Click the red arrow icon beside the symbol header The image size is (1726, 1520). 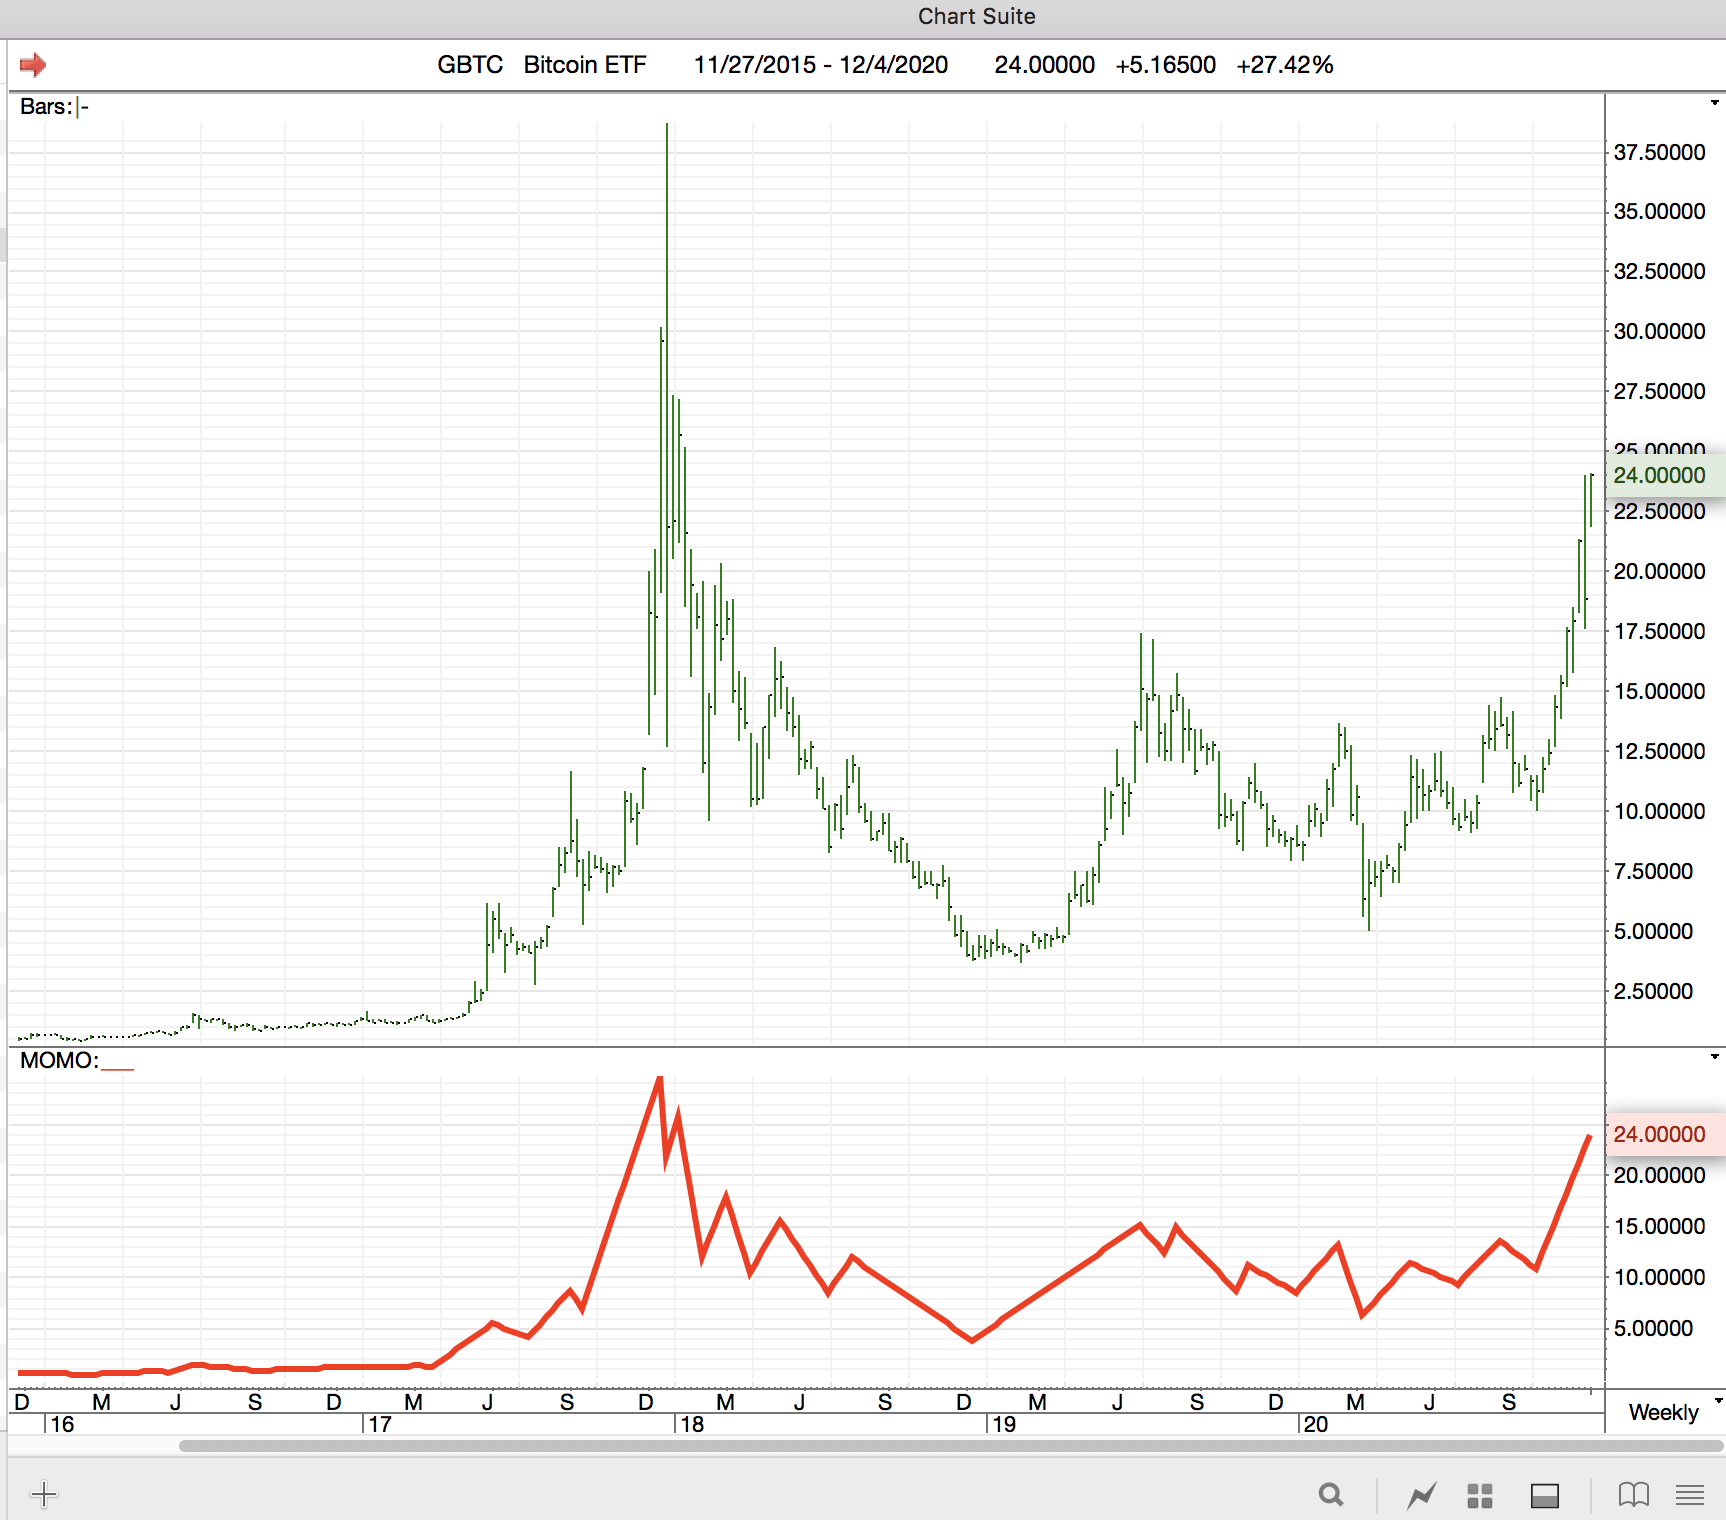pos(33,65)
